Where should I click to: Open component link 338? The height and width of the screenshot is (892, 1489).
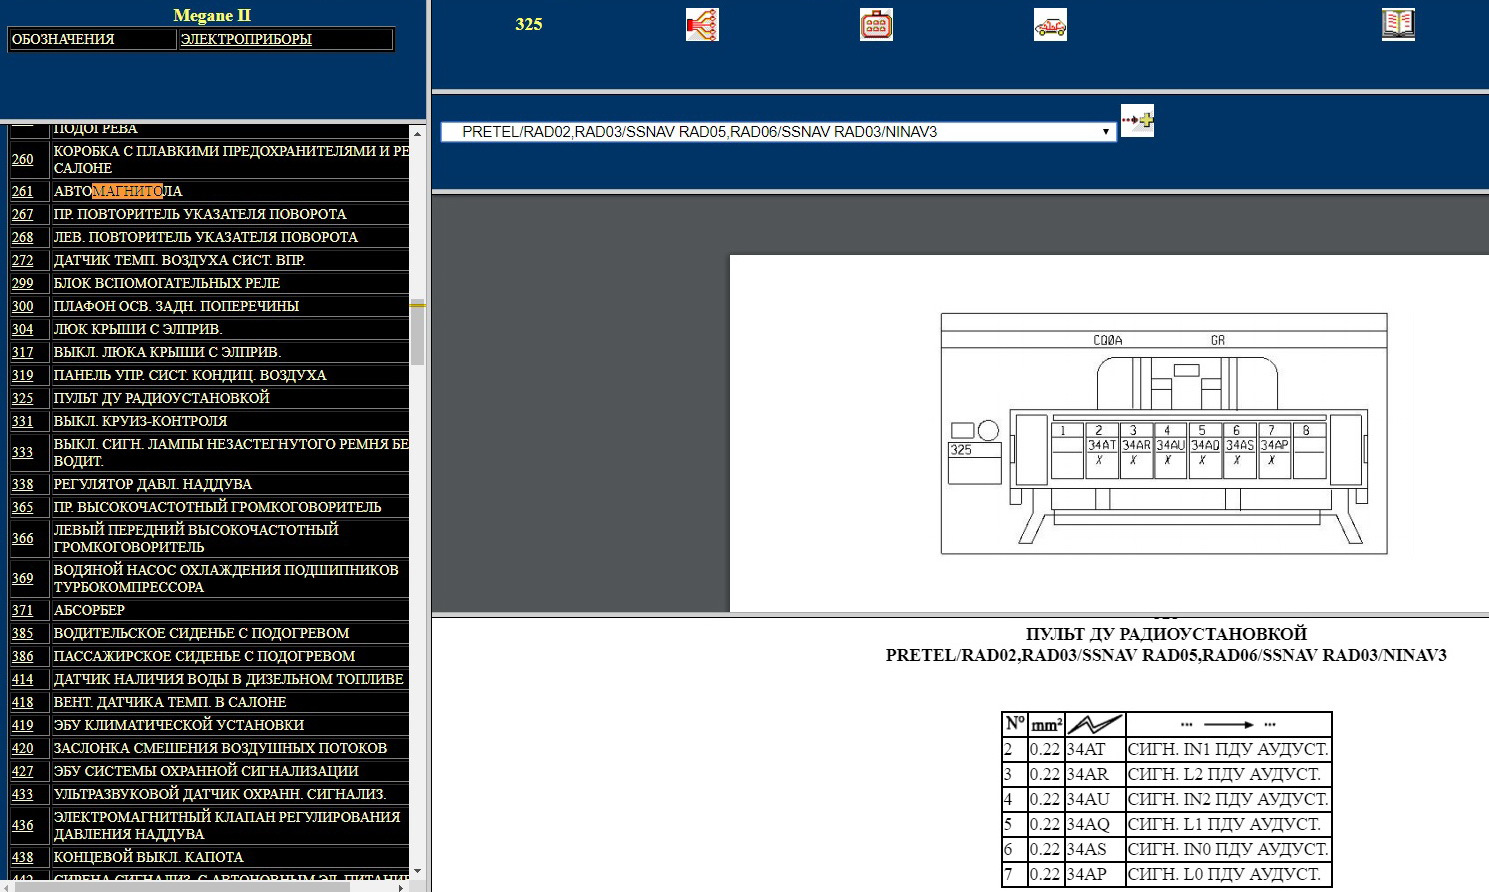point(23,484)
